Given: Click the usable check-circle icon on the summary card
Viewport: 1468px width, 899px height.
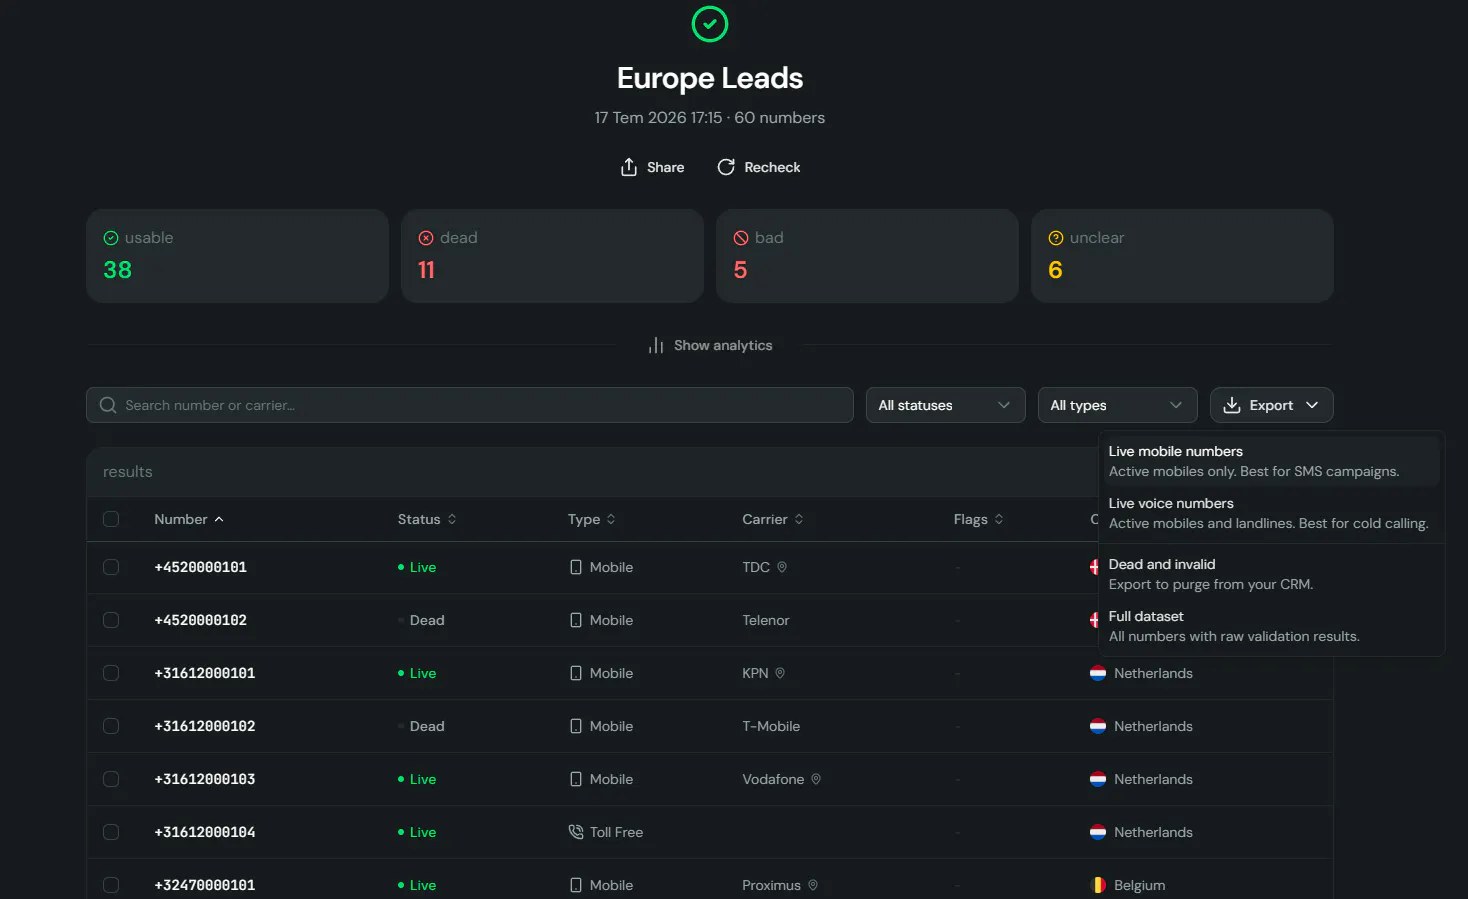Looking at the screenshot, I should pos(111,238).
